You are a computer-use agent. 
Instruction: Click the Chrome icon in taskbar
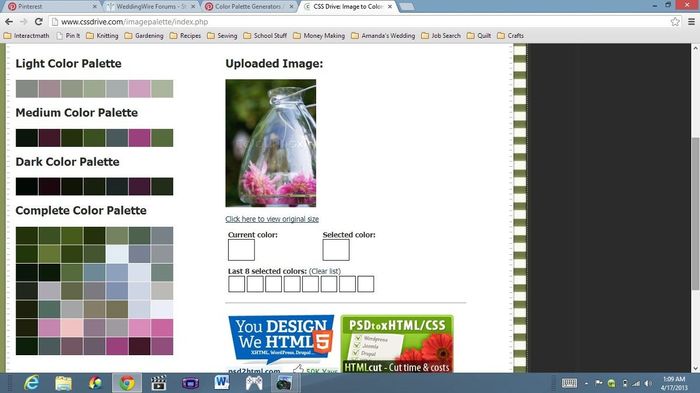coord(127,383)
